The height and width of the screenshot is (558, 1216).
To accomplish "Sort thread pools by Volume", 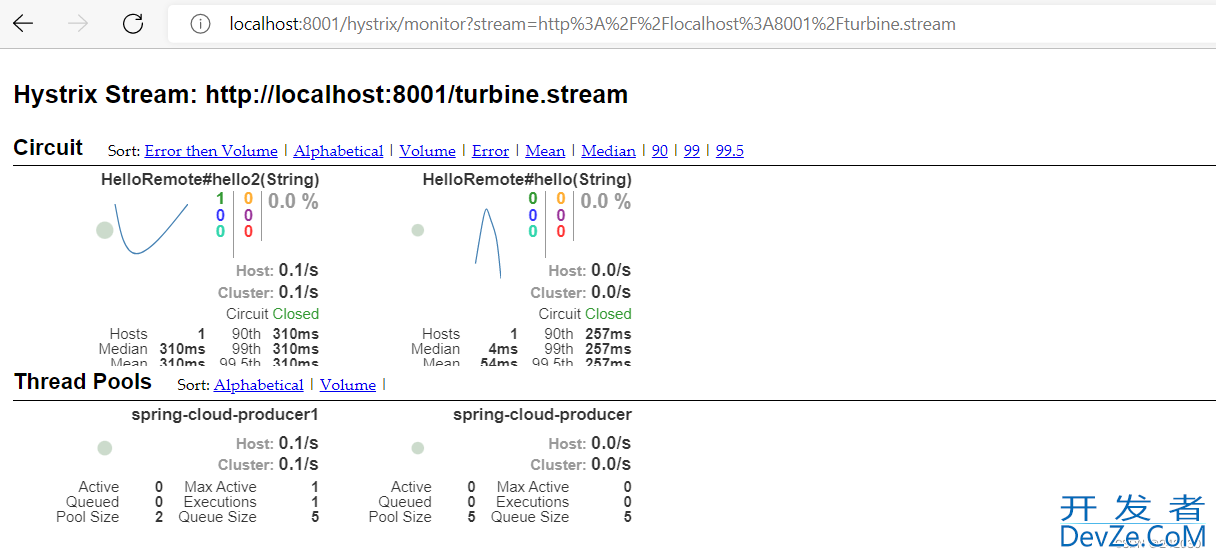I will tap(348, 385).
